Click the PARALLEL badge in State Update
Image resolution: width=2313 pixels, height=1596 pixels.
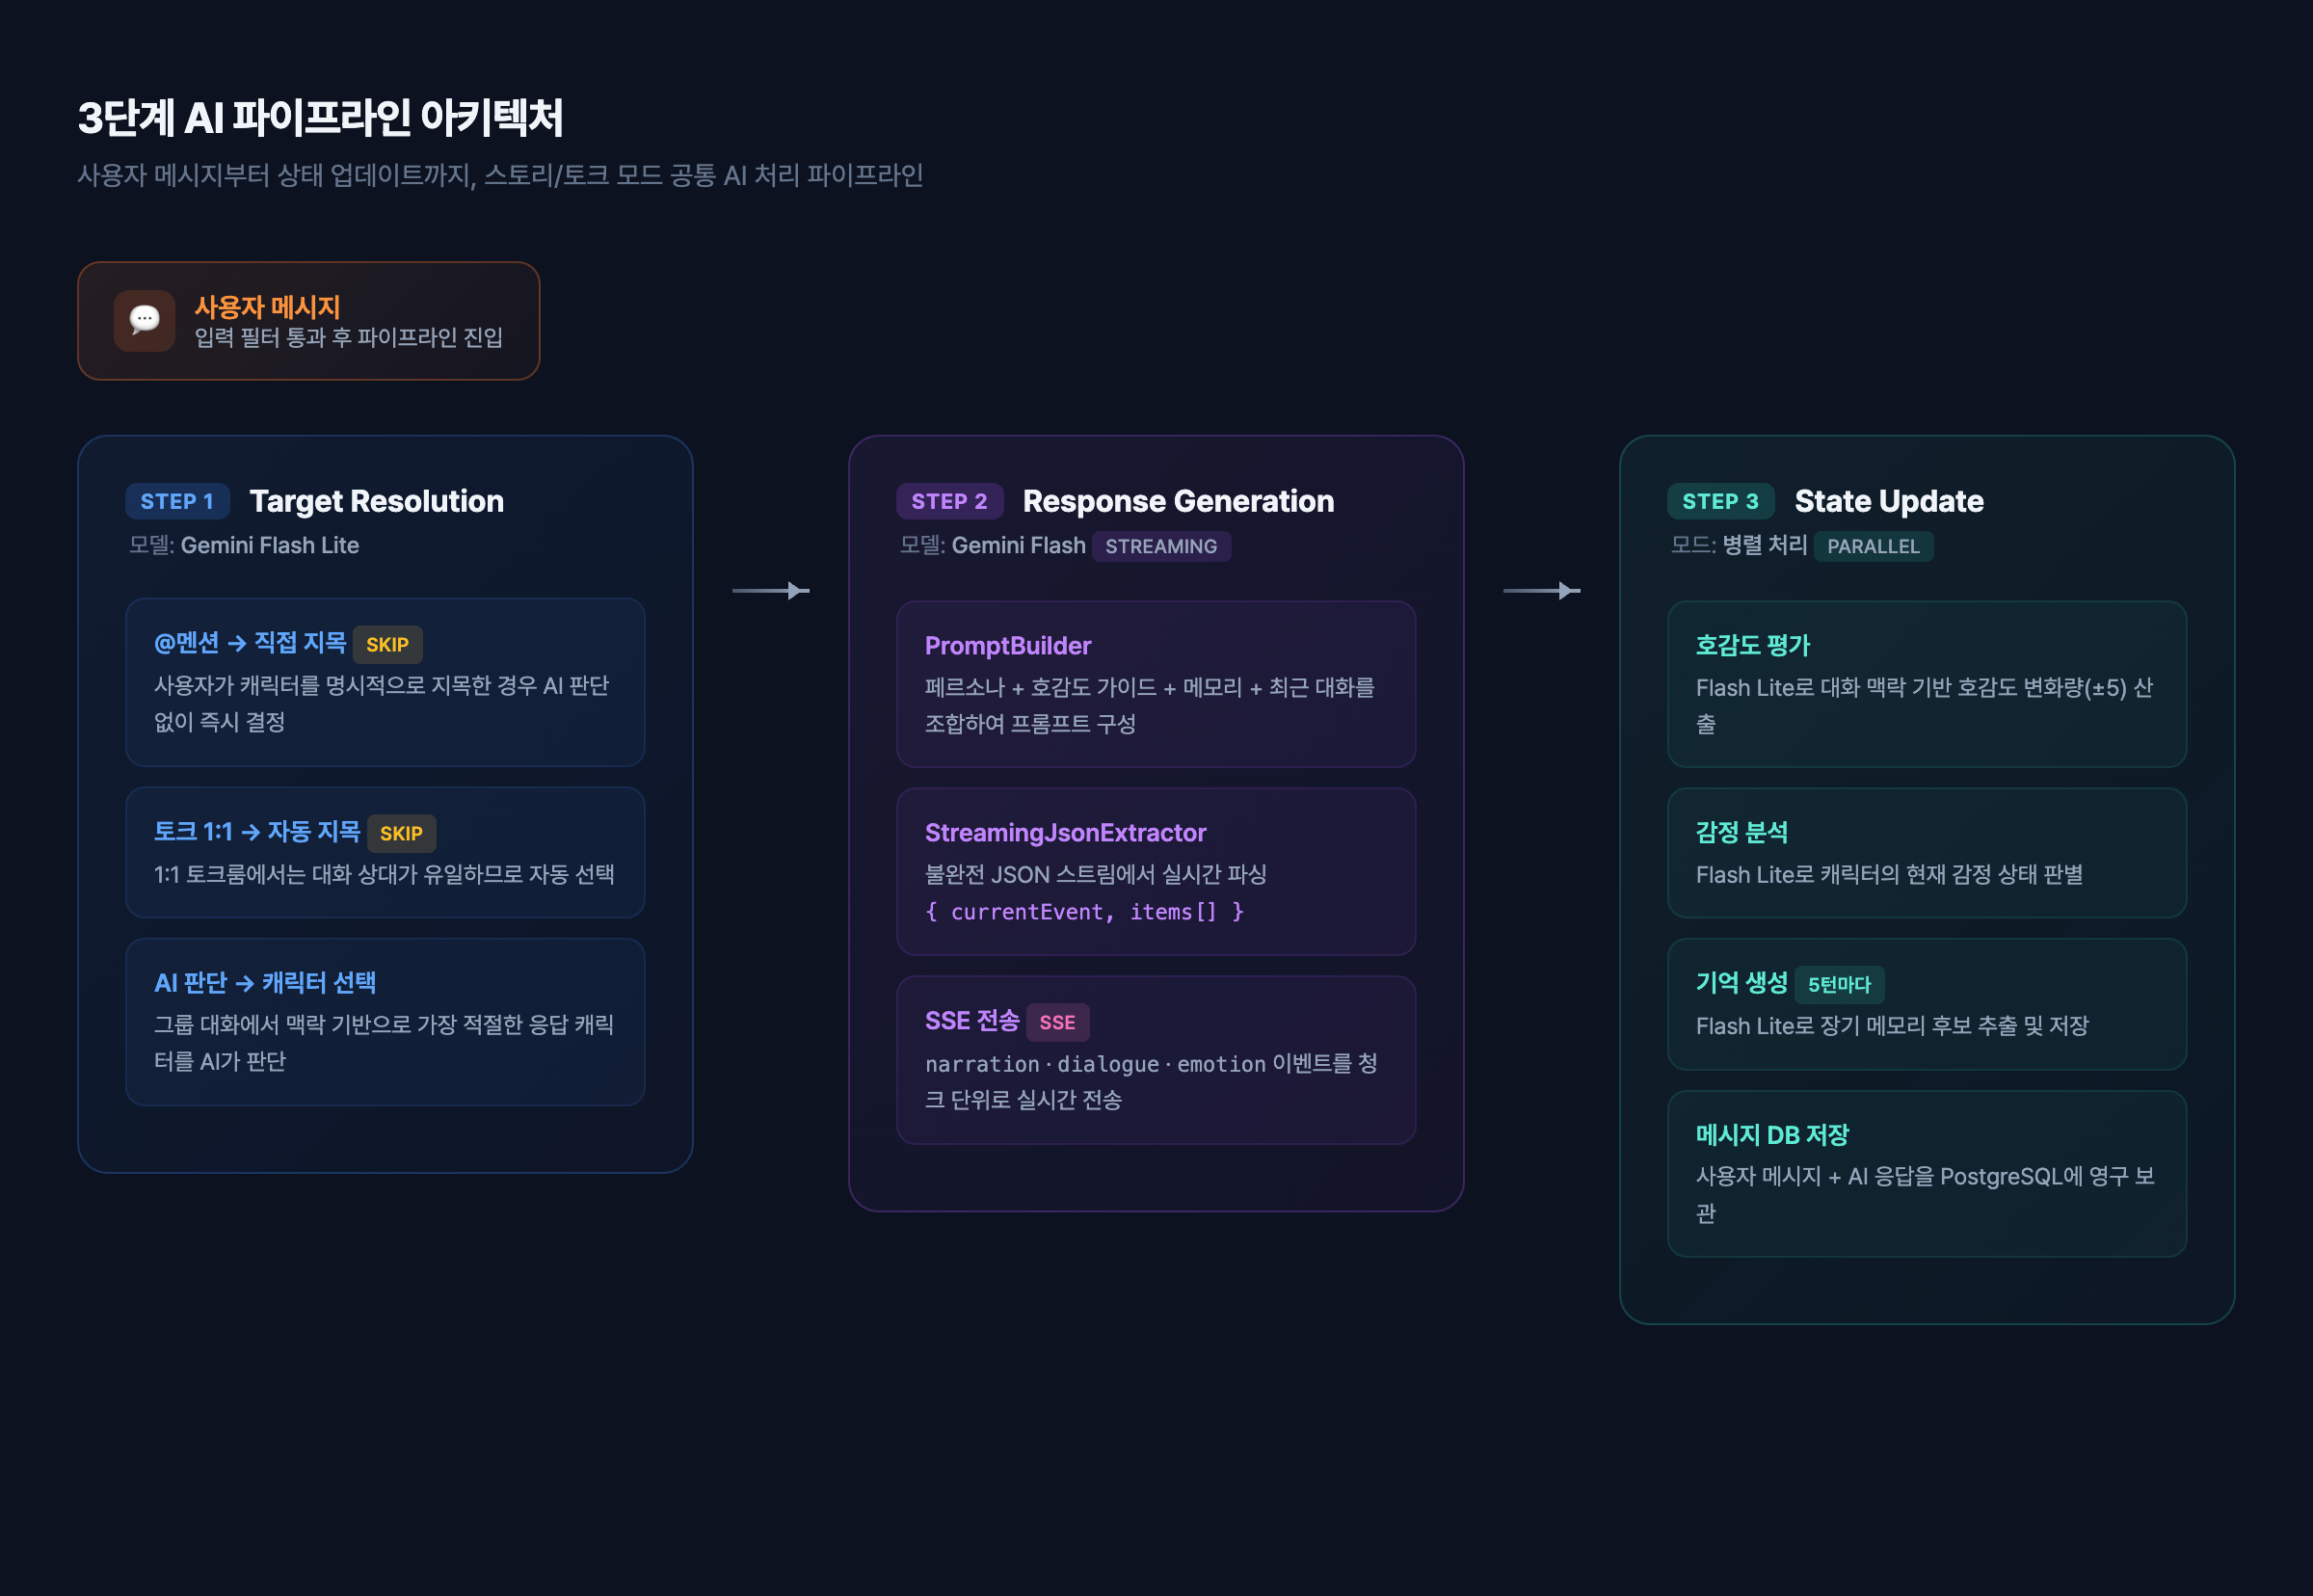click(x=1874, y=546)
